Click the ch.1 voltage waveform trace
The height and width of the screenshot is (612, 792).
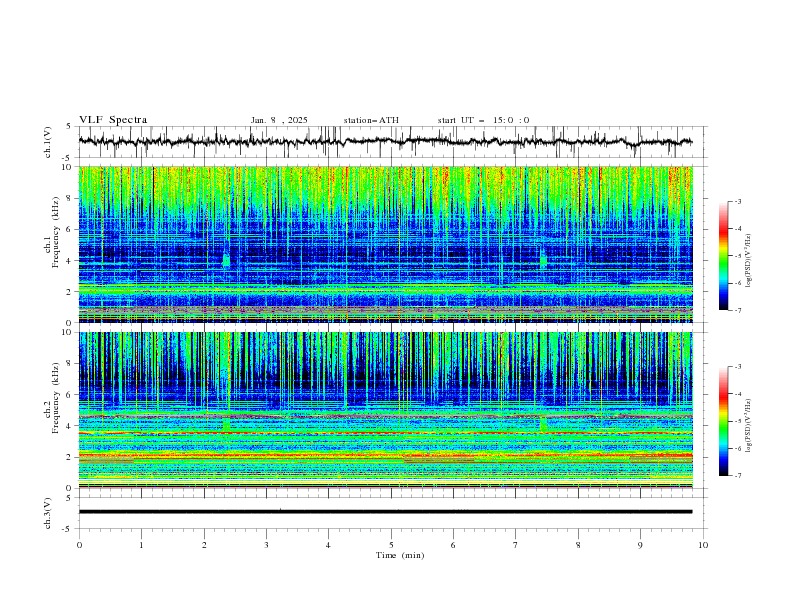click(385, 142)
